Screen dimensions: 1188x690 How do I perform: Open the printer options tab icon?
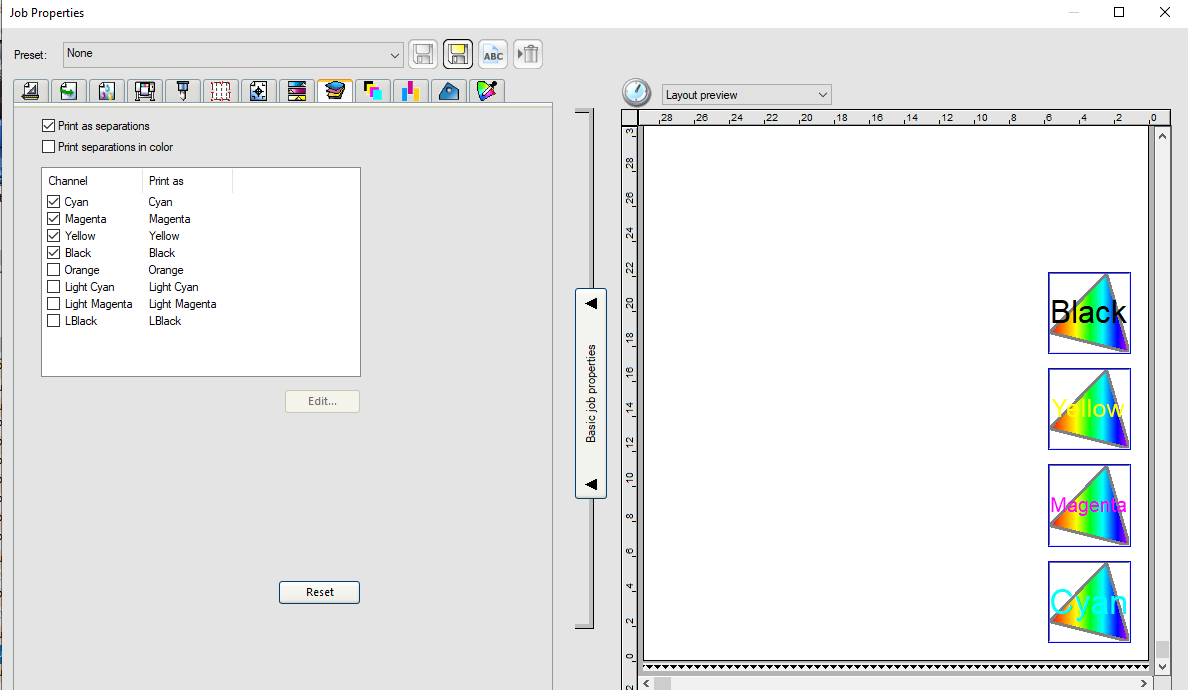pyautogui.click(x=145, y=91)
